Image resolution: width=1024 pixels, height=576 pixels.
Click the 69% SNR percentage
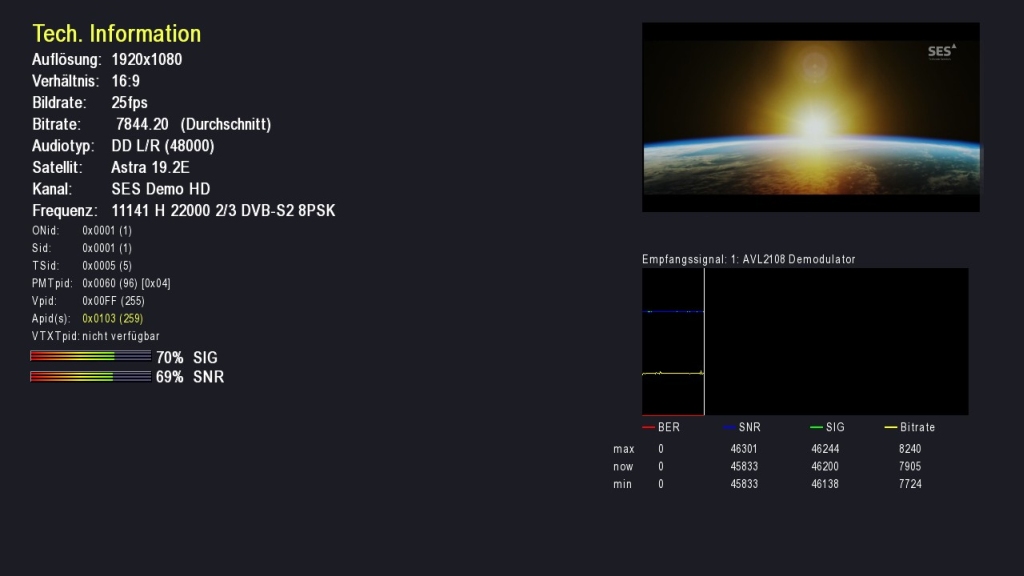(x=170, y=377)
